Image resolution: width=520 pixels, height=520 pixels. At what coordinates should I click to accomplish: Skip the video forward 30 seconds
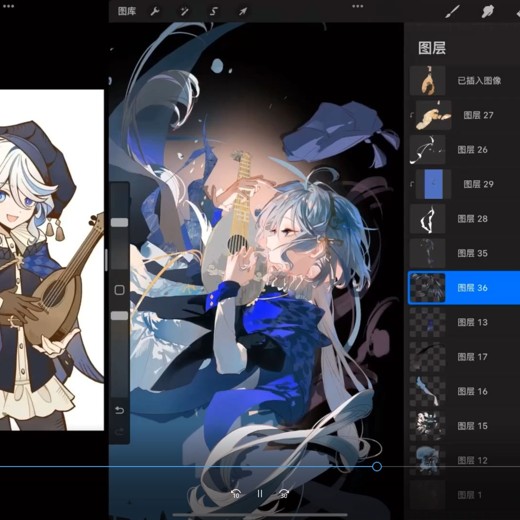[284, 494]
